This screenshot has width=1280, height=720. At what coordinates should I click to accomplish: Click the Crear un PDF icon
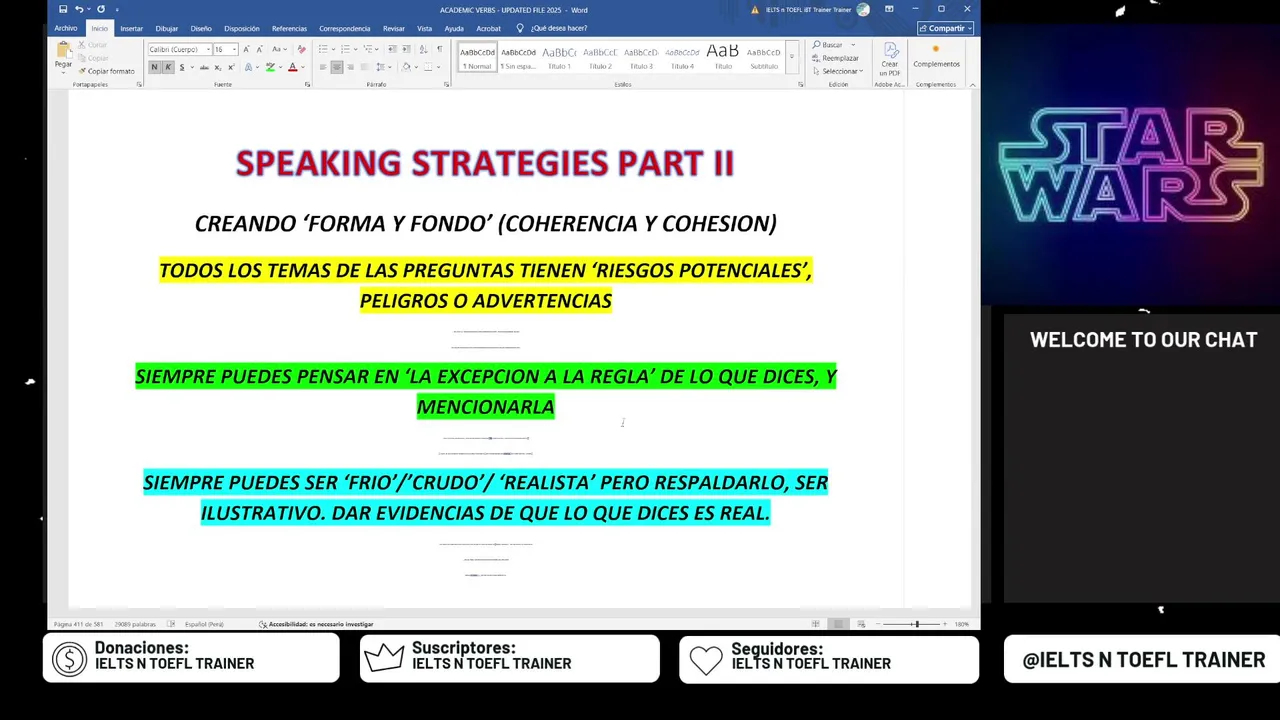point(889,59)
